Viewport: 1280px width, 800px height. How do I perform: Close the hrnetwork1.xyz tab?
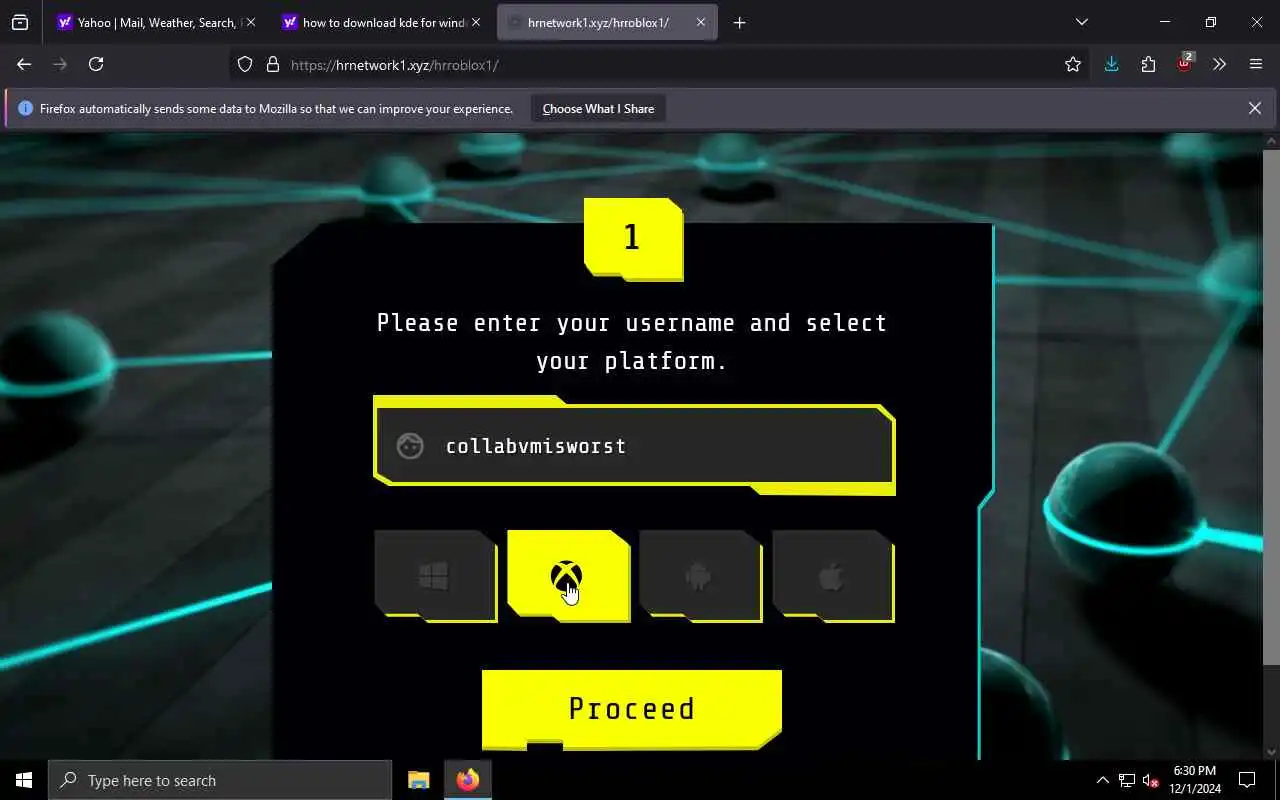(701, 22)
